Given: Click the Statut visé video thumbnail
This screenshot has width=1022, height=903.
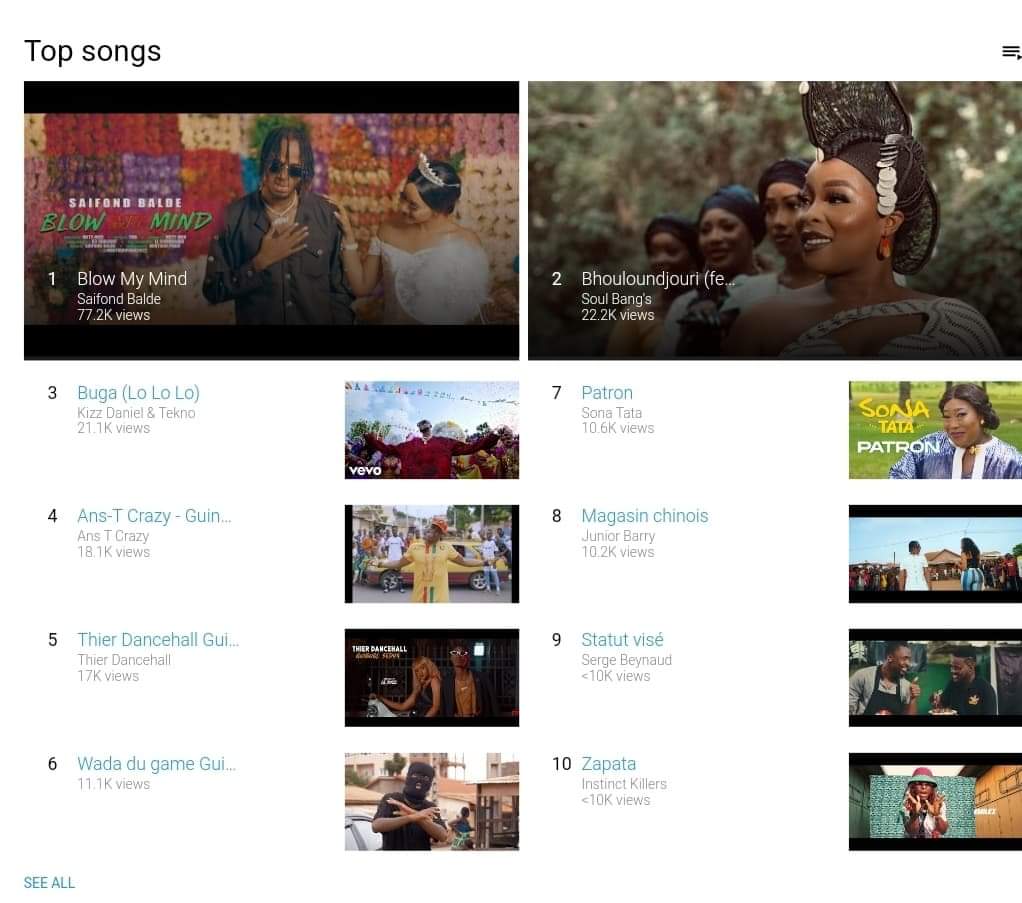Looking at the screenshot, I should coord(935,677).
